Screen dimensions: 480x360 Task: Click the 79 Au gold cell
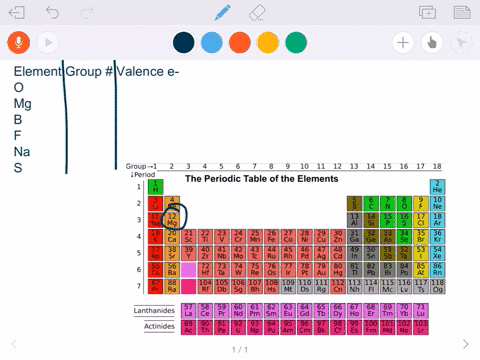coord(321,270)
